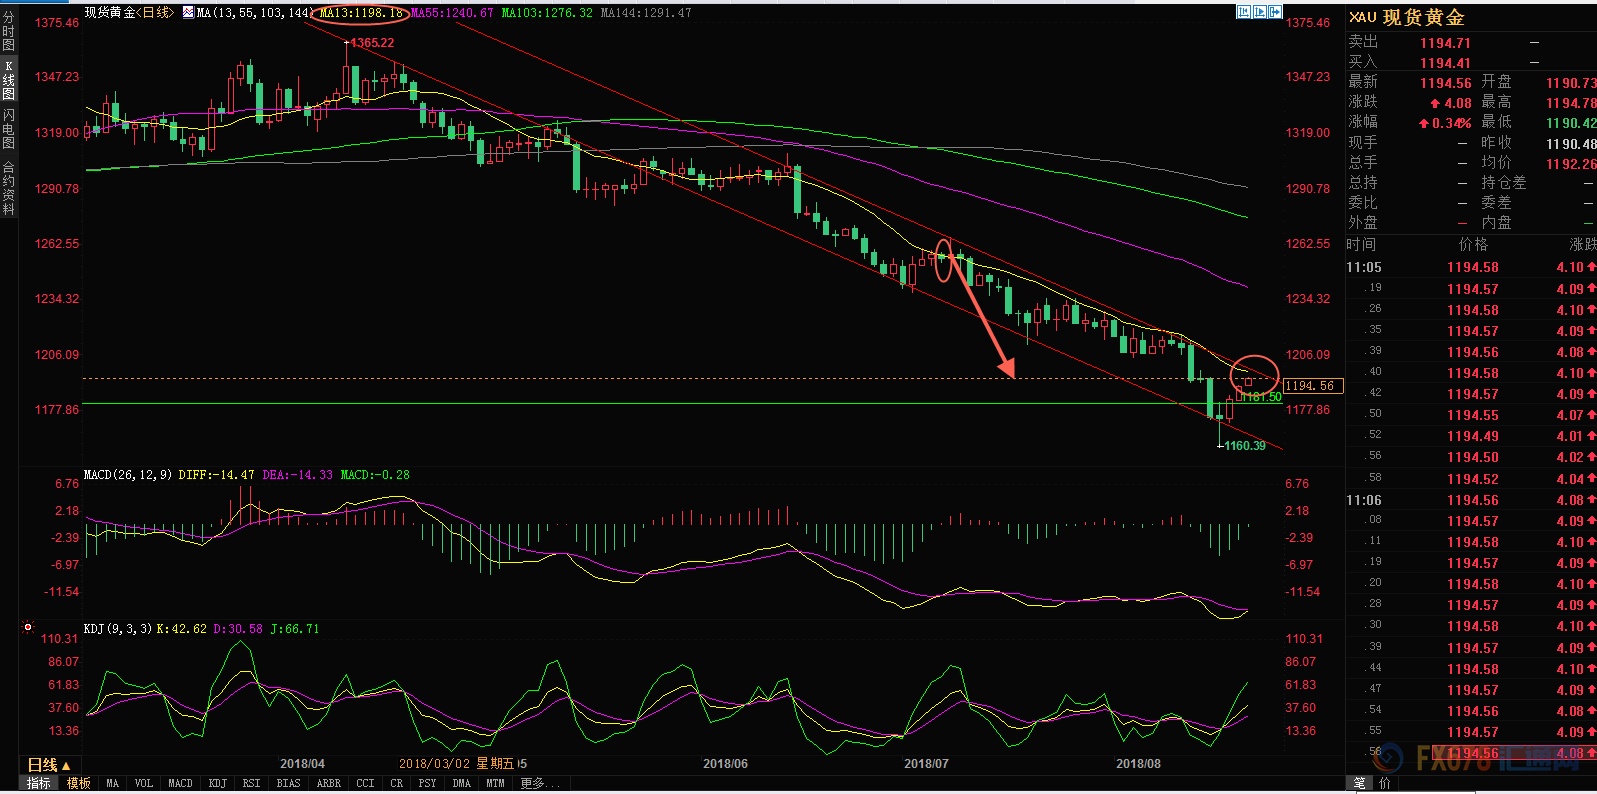Click the DIFF:-14.47 value

217,475
